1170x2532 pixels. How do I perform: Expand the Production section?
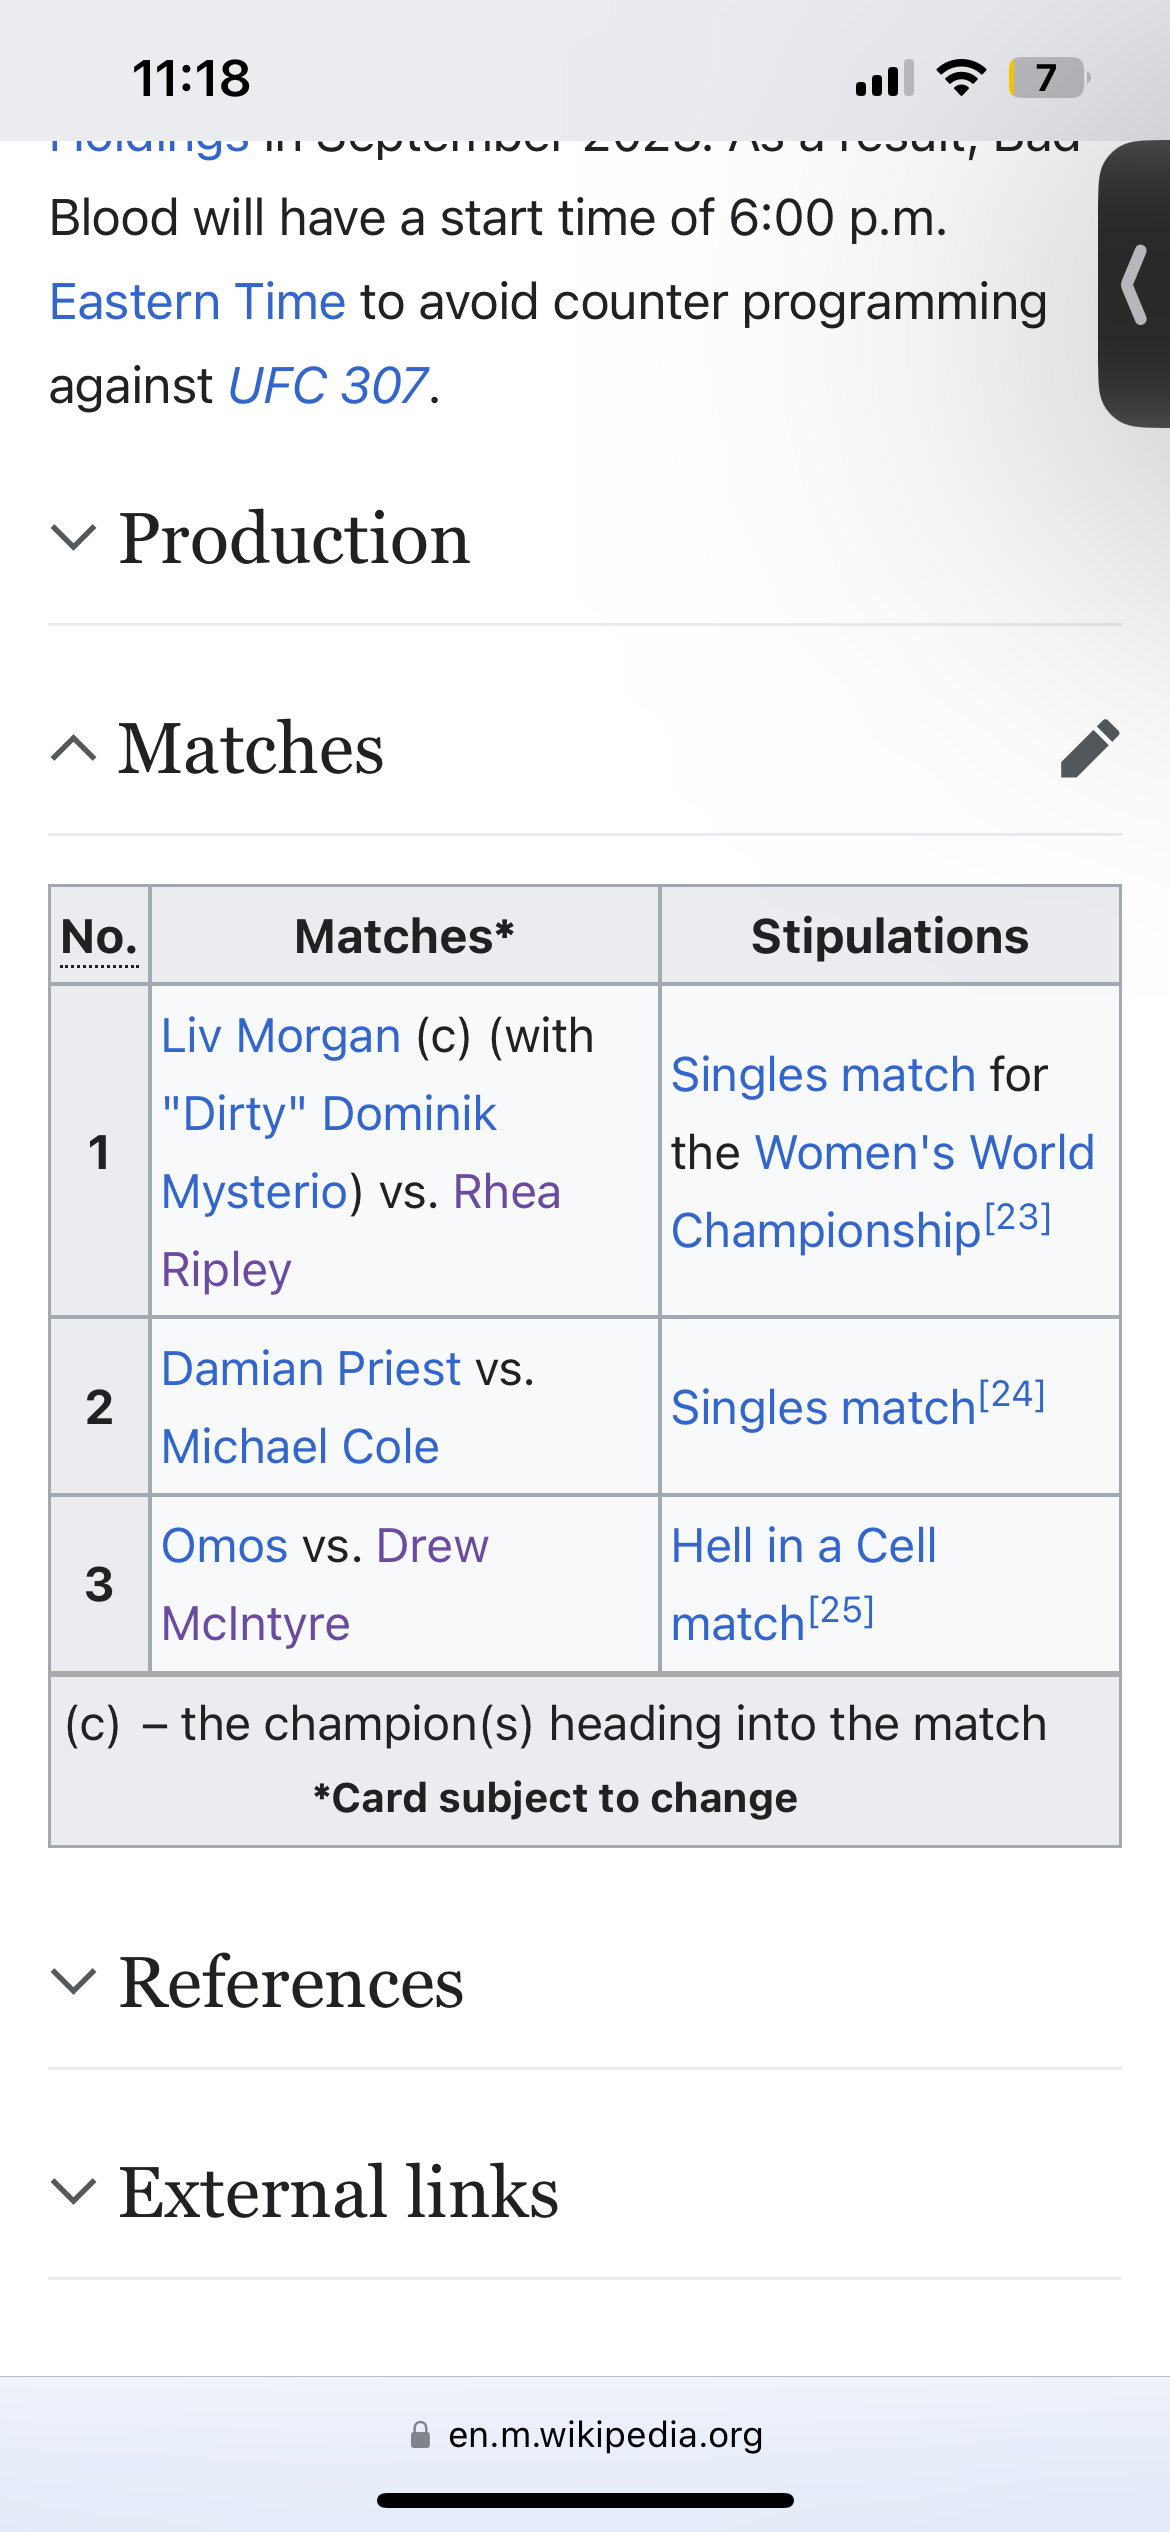[294, 539]
